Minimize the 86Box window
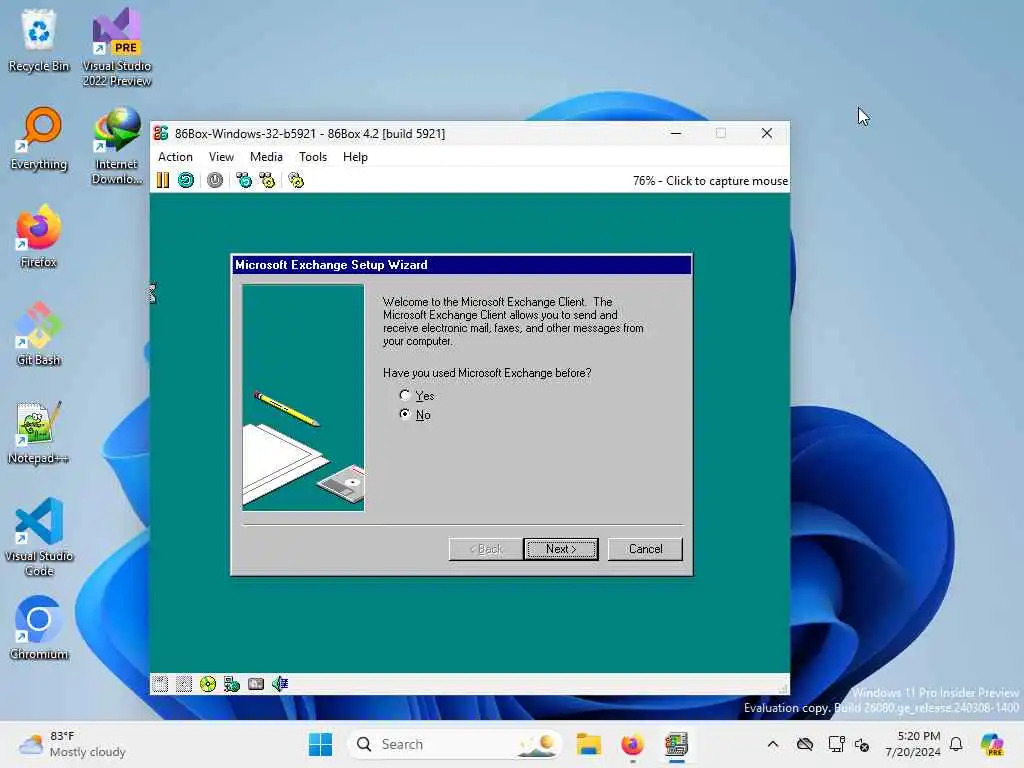 [x=676, y=133]
